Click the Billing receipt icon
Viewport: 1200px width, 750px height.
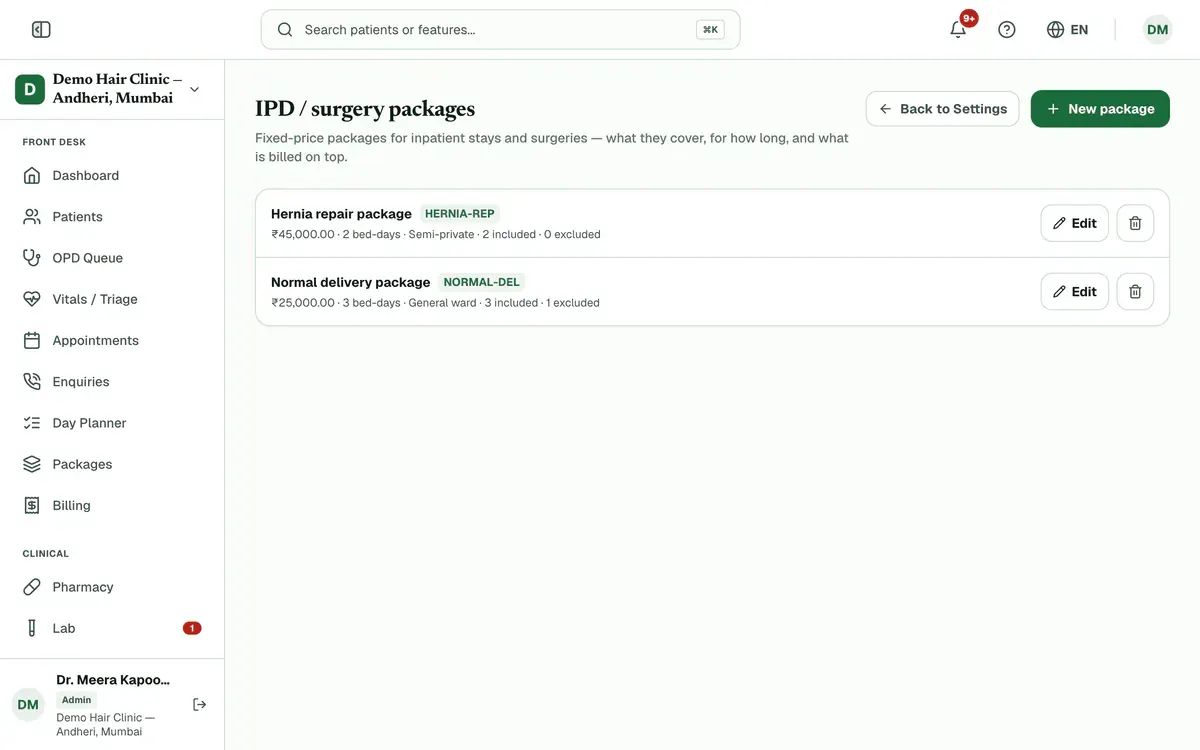tap(32, 505)
